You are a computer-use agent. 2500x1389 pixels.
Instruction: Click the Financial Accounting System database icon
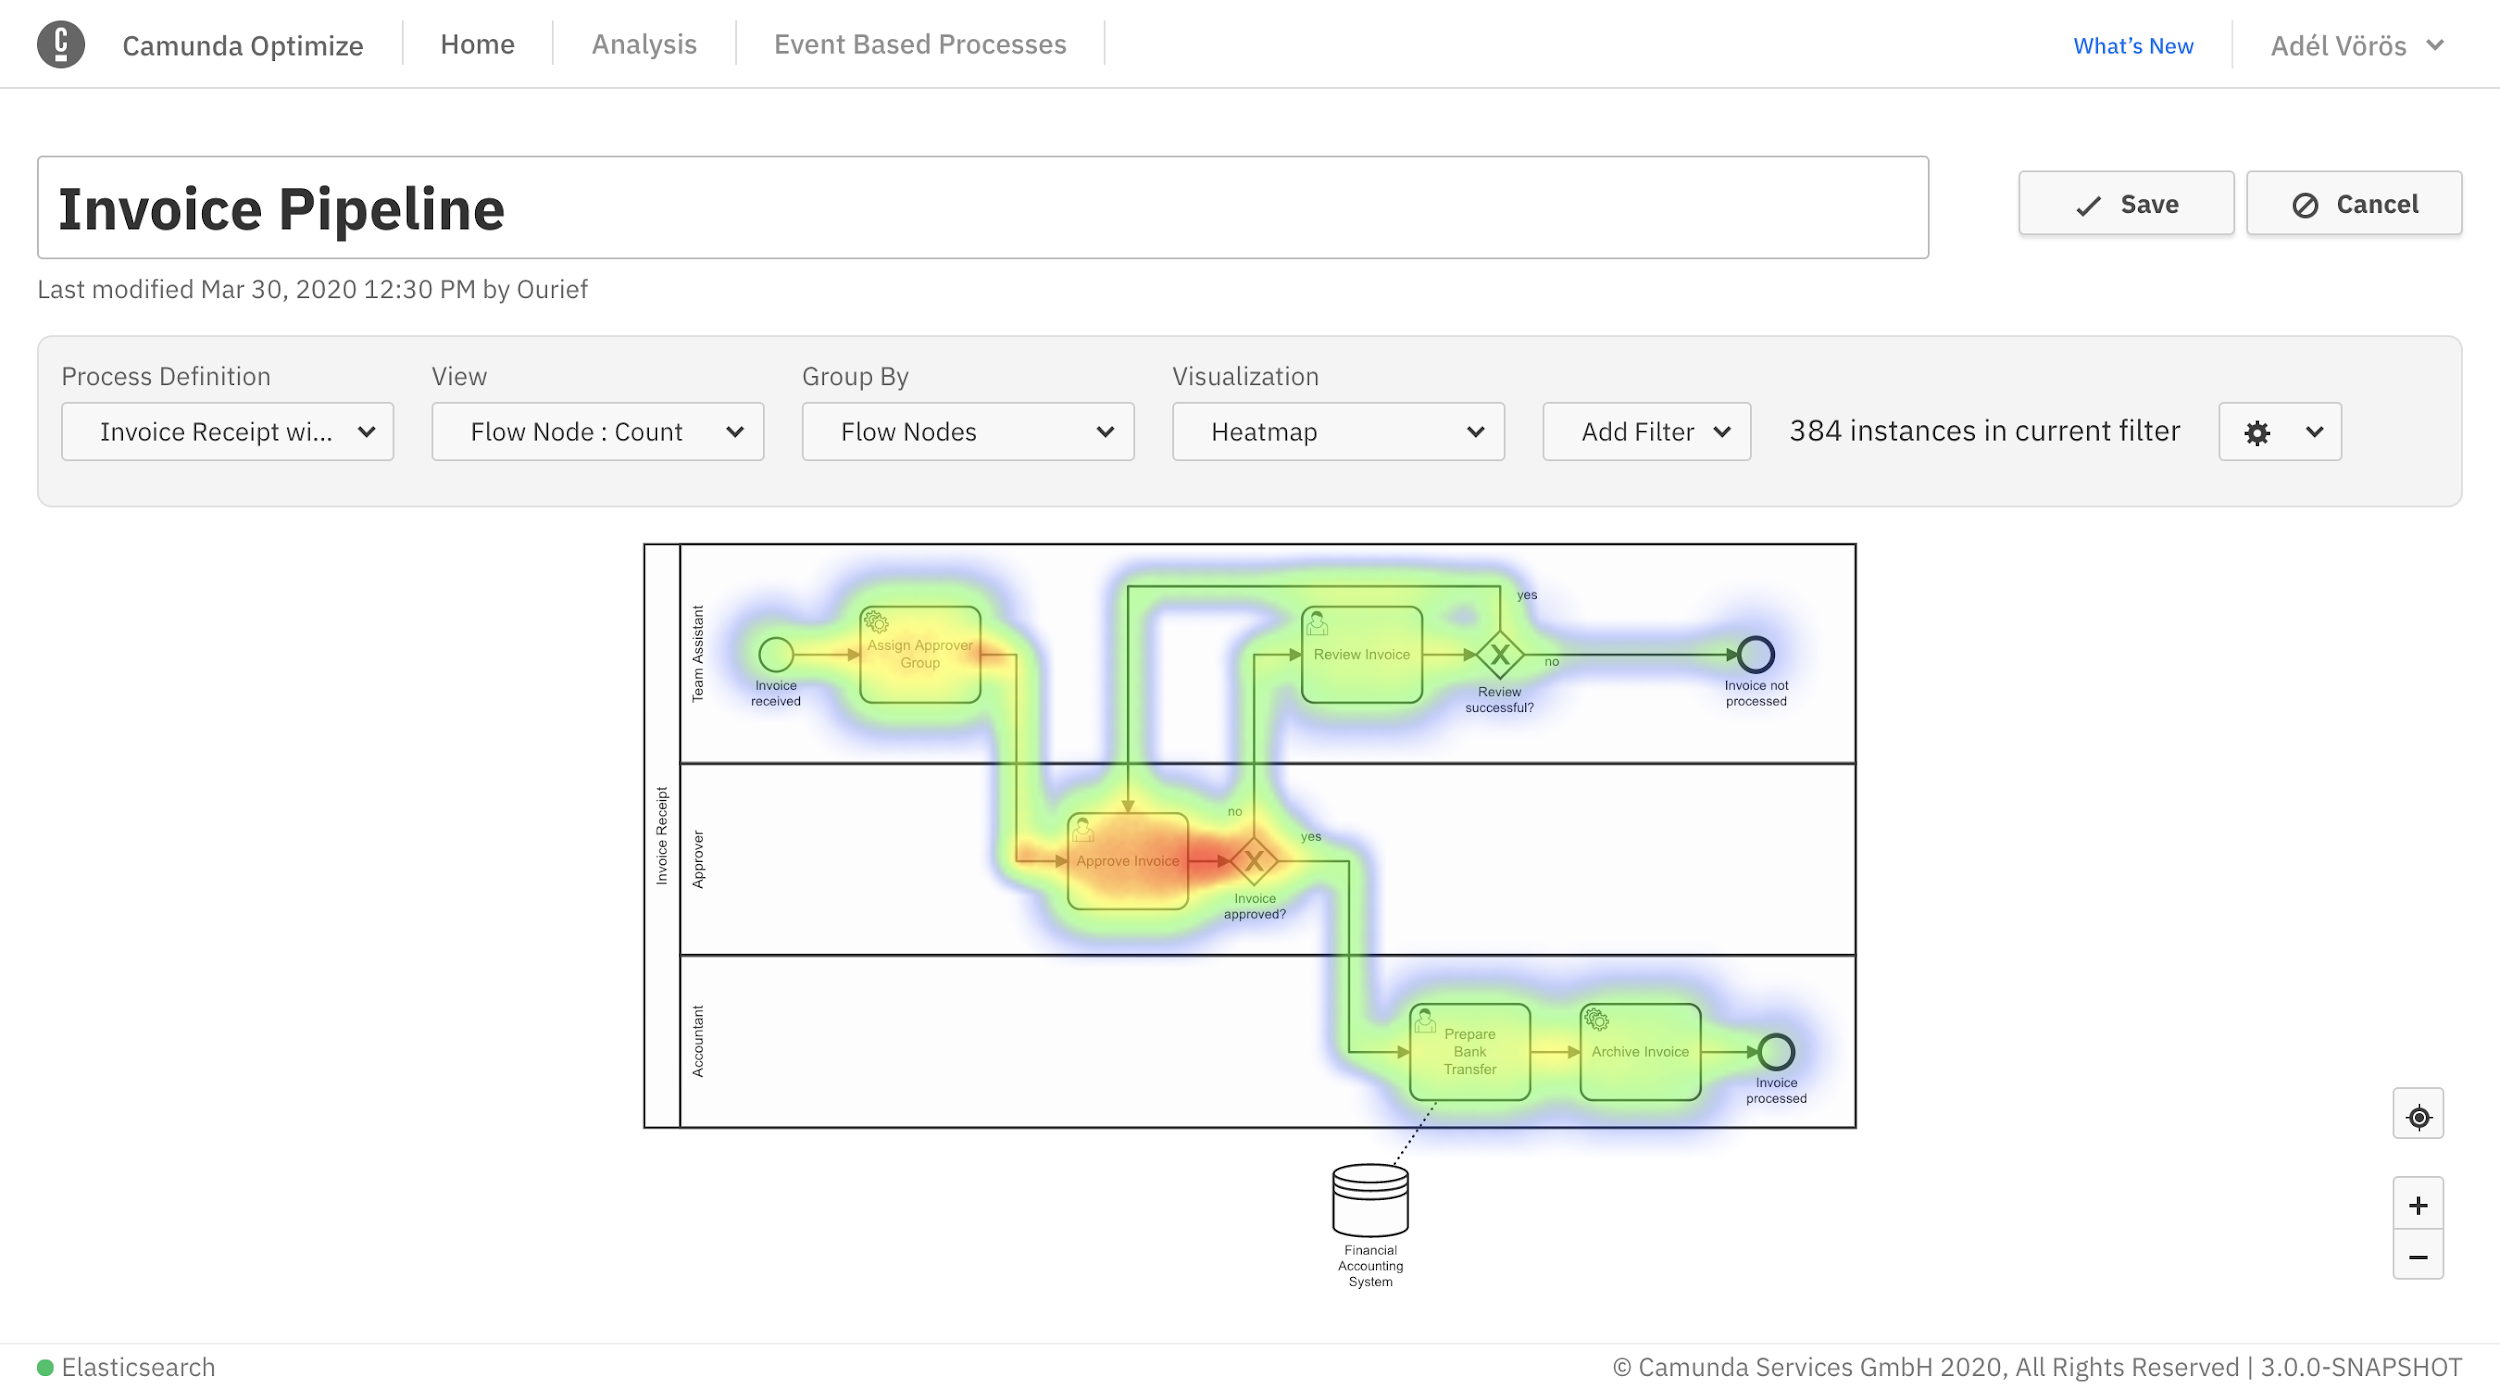[1370, 1200]
